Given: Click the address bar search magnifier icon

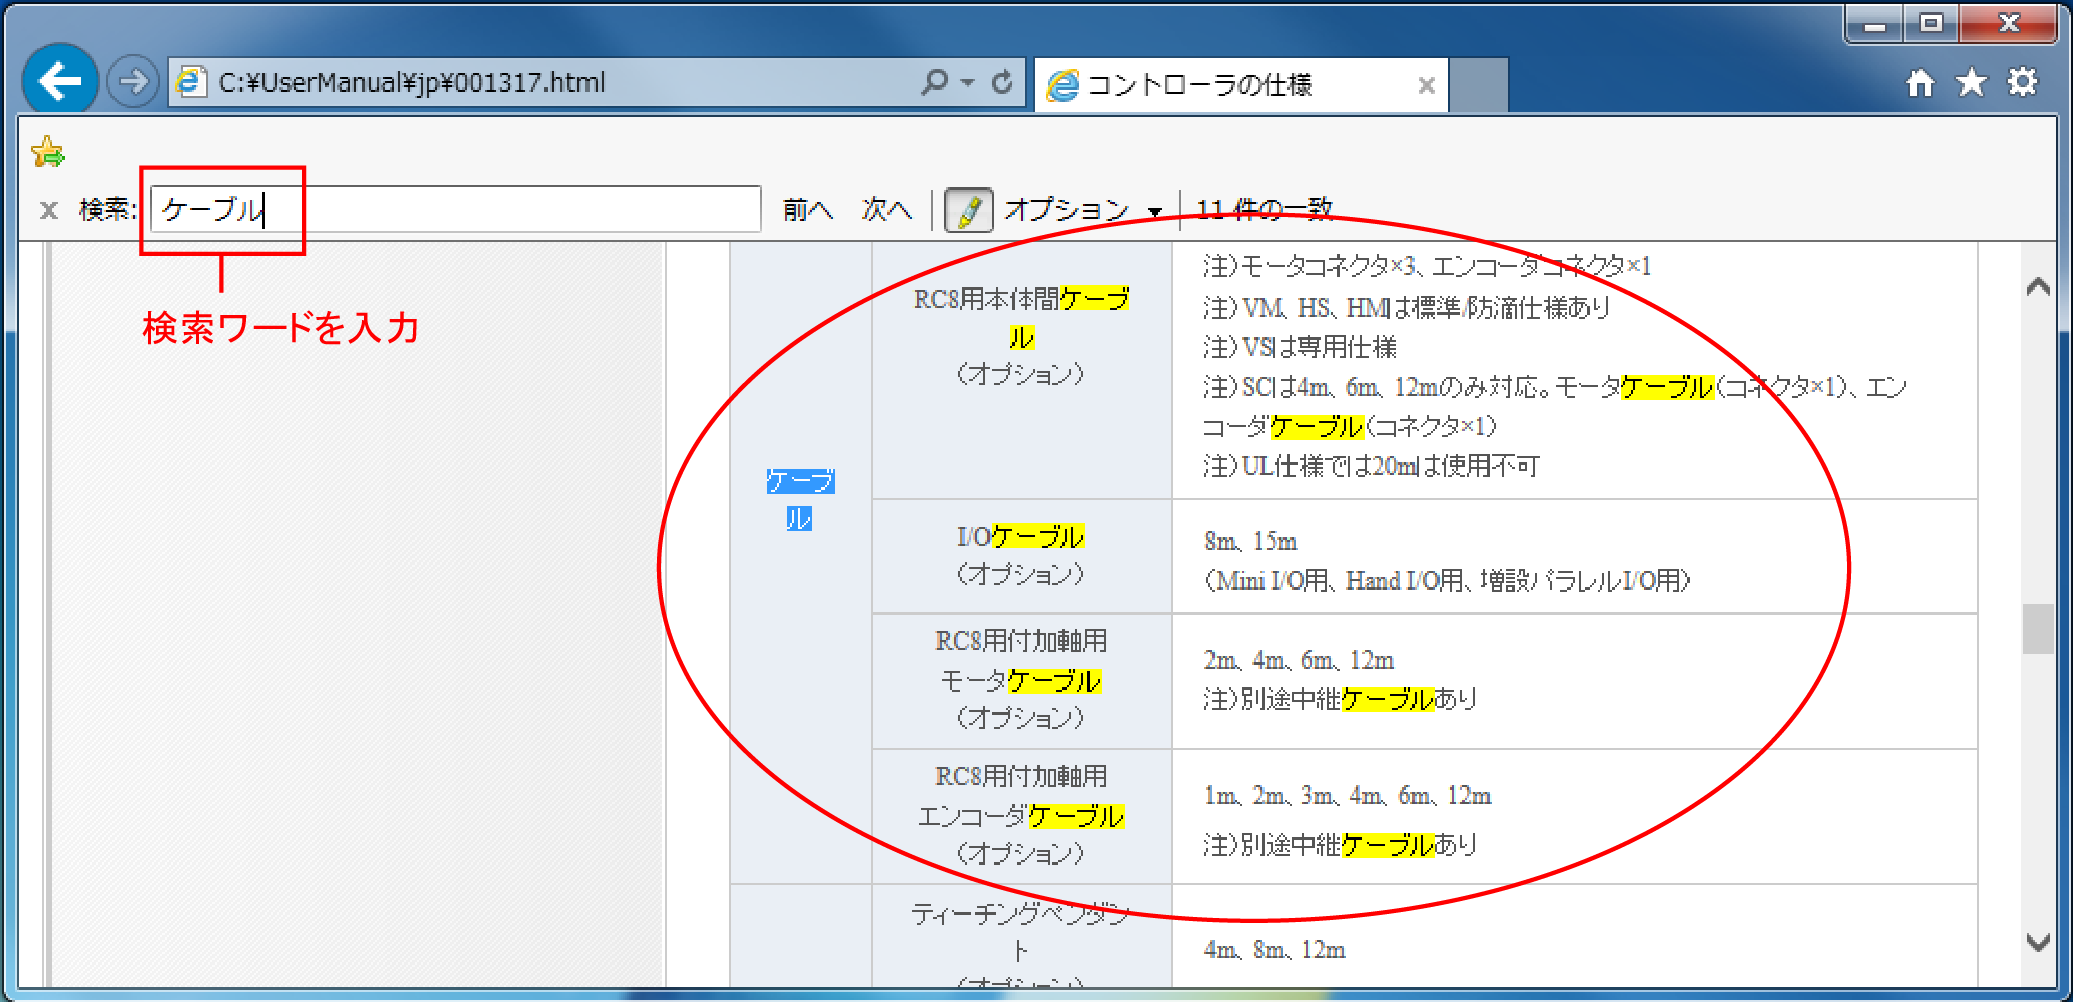Looking at the screenshot, I should pyautogui.click(x=934, y=82).
